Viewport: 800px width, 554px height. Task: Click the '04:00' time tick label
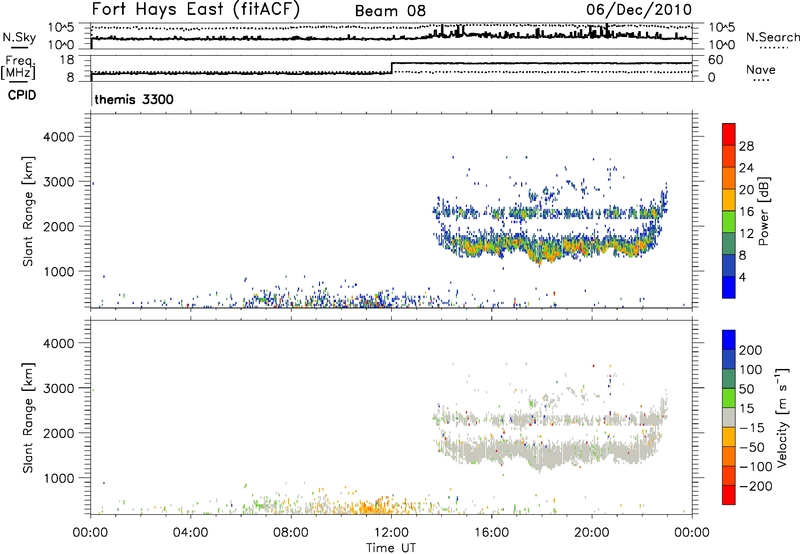click(190, 533)
